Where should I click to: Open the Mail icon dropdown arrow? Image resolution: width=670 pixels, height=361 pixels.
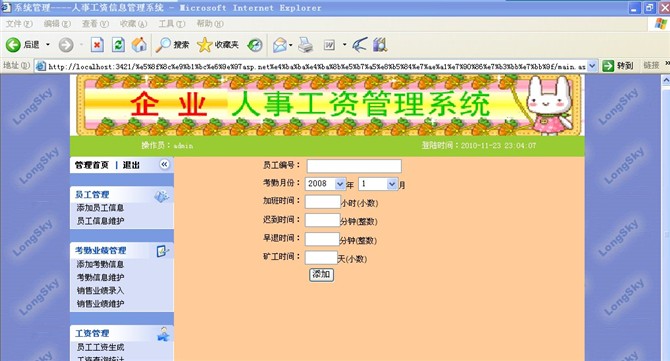(291, 45)
